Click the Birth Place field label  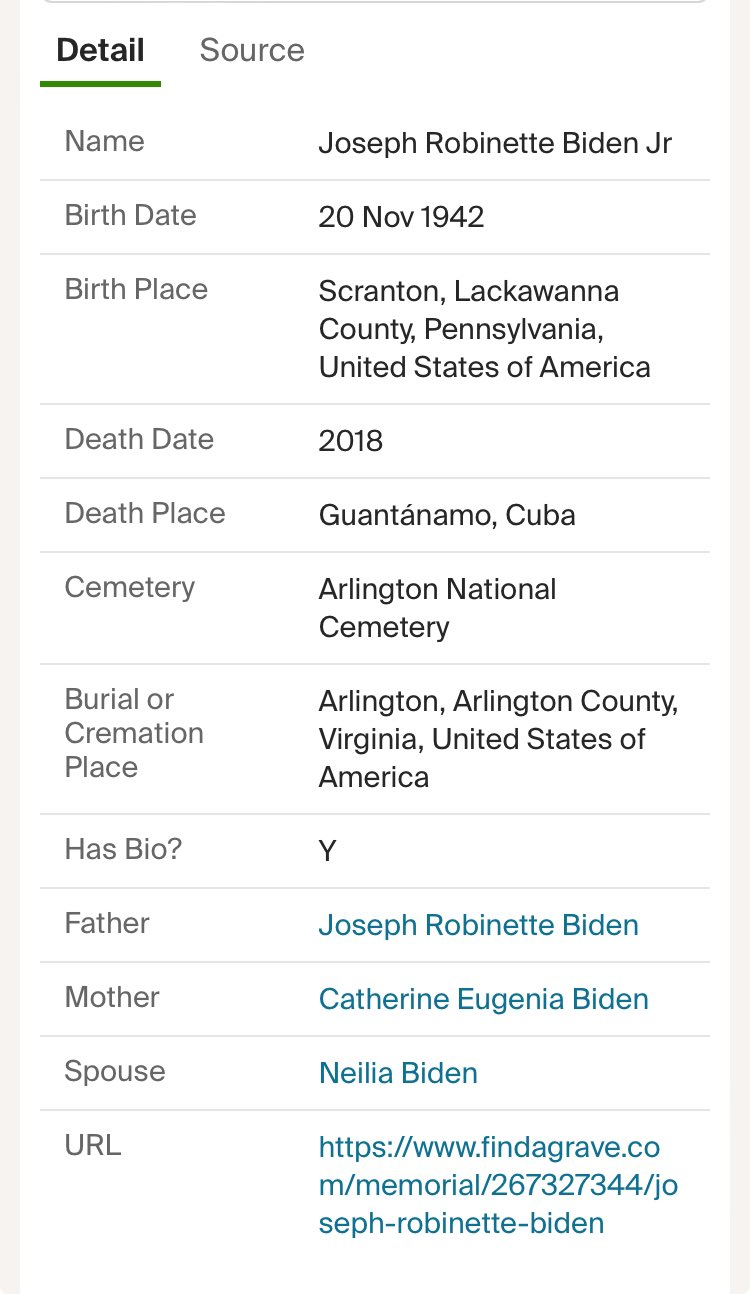136,289
